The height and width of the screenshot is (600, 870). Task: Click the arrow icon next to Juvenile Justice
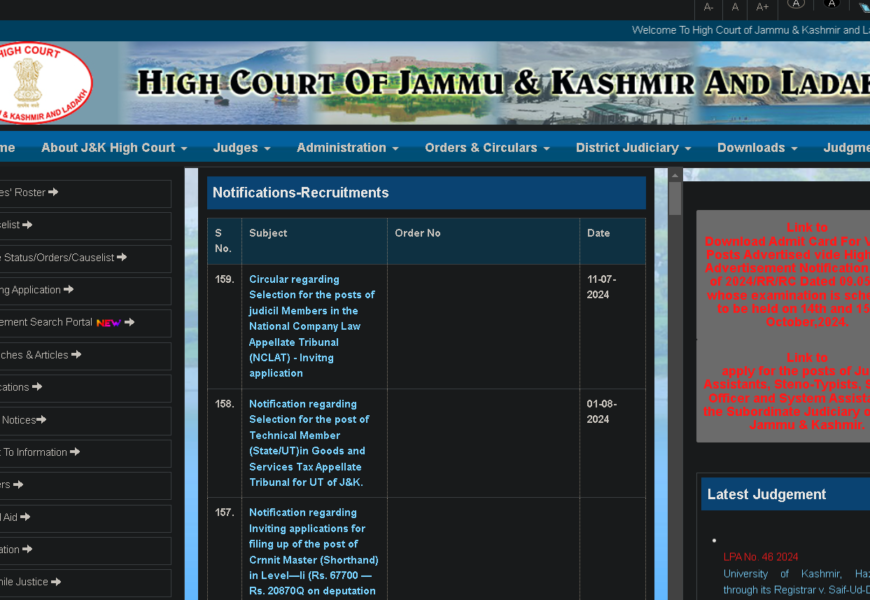pyautogui.click(x=56, y=582)
